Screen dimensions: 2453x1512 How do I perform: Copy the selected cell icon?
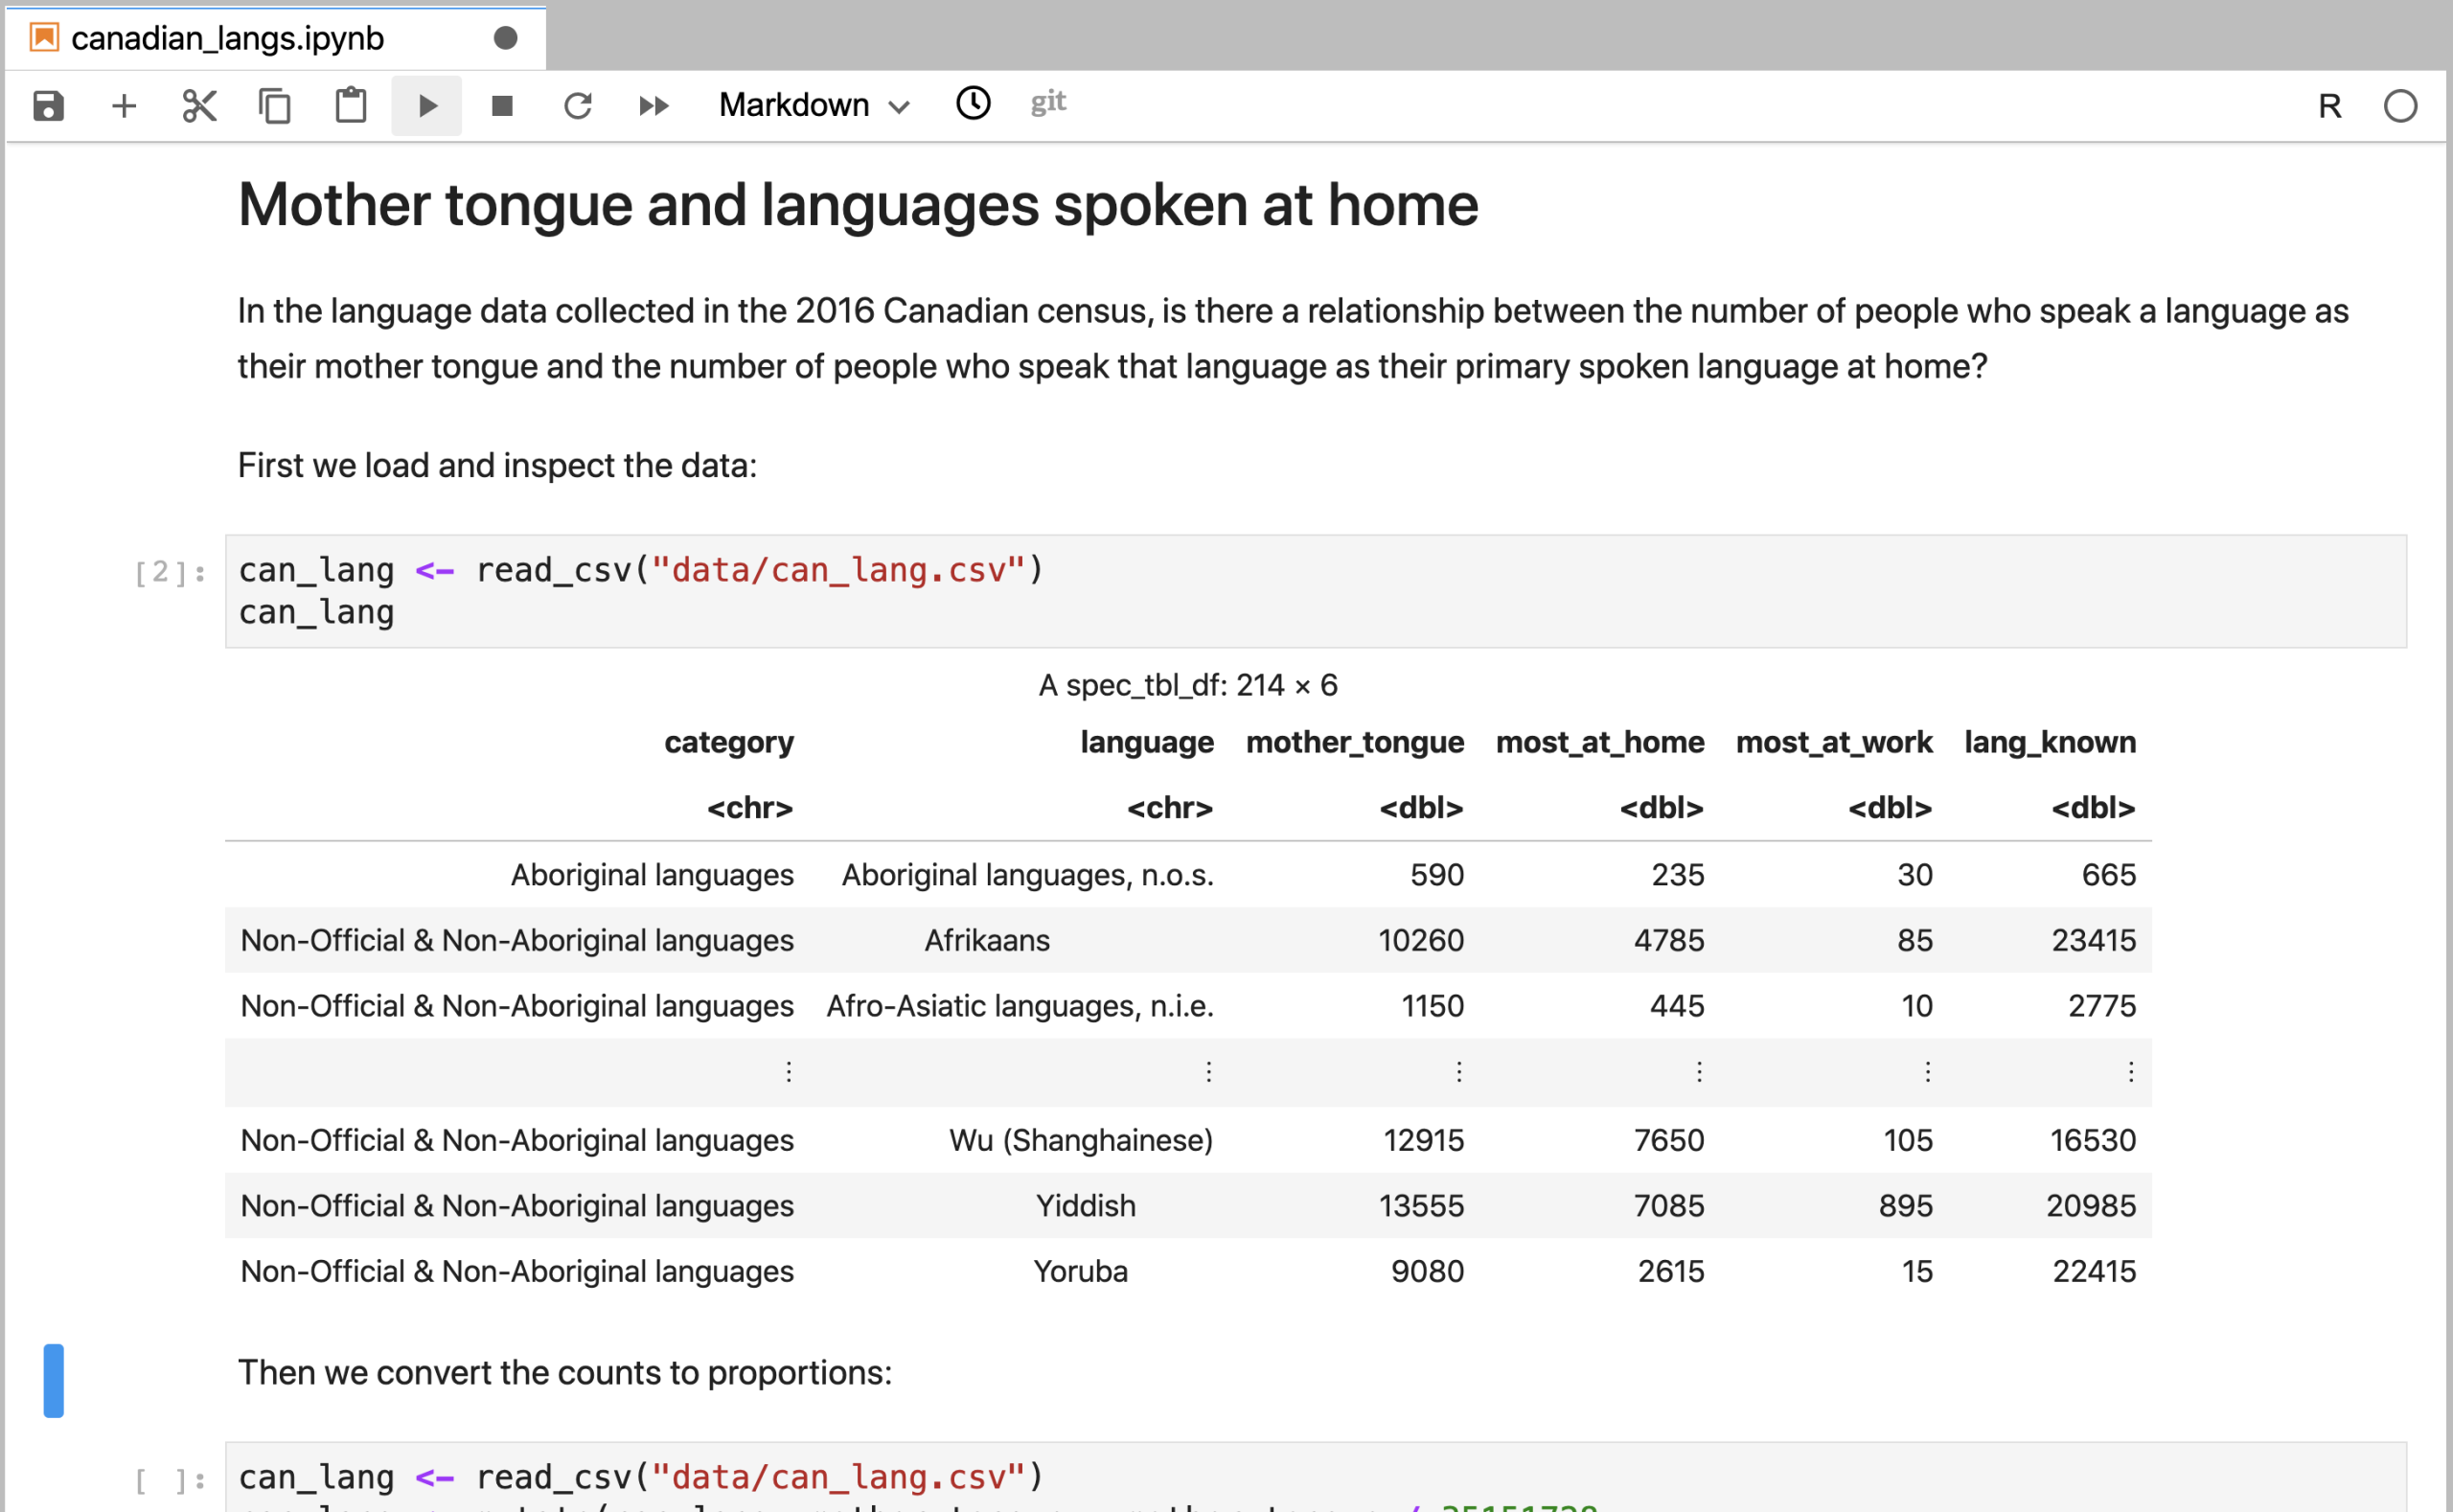pos(275,106)
